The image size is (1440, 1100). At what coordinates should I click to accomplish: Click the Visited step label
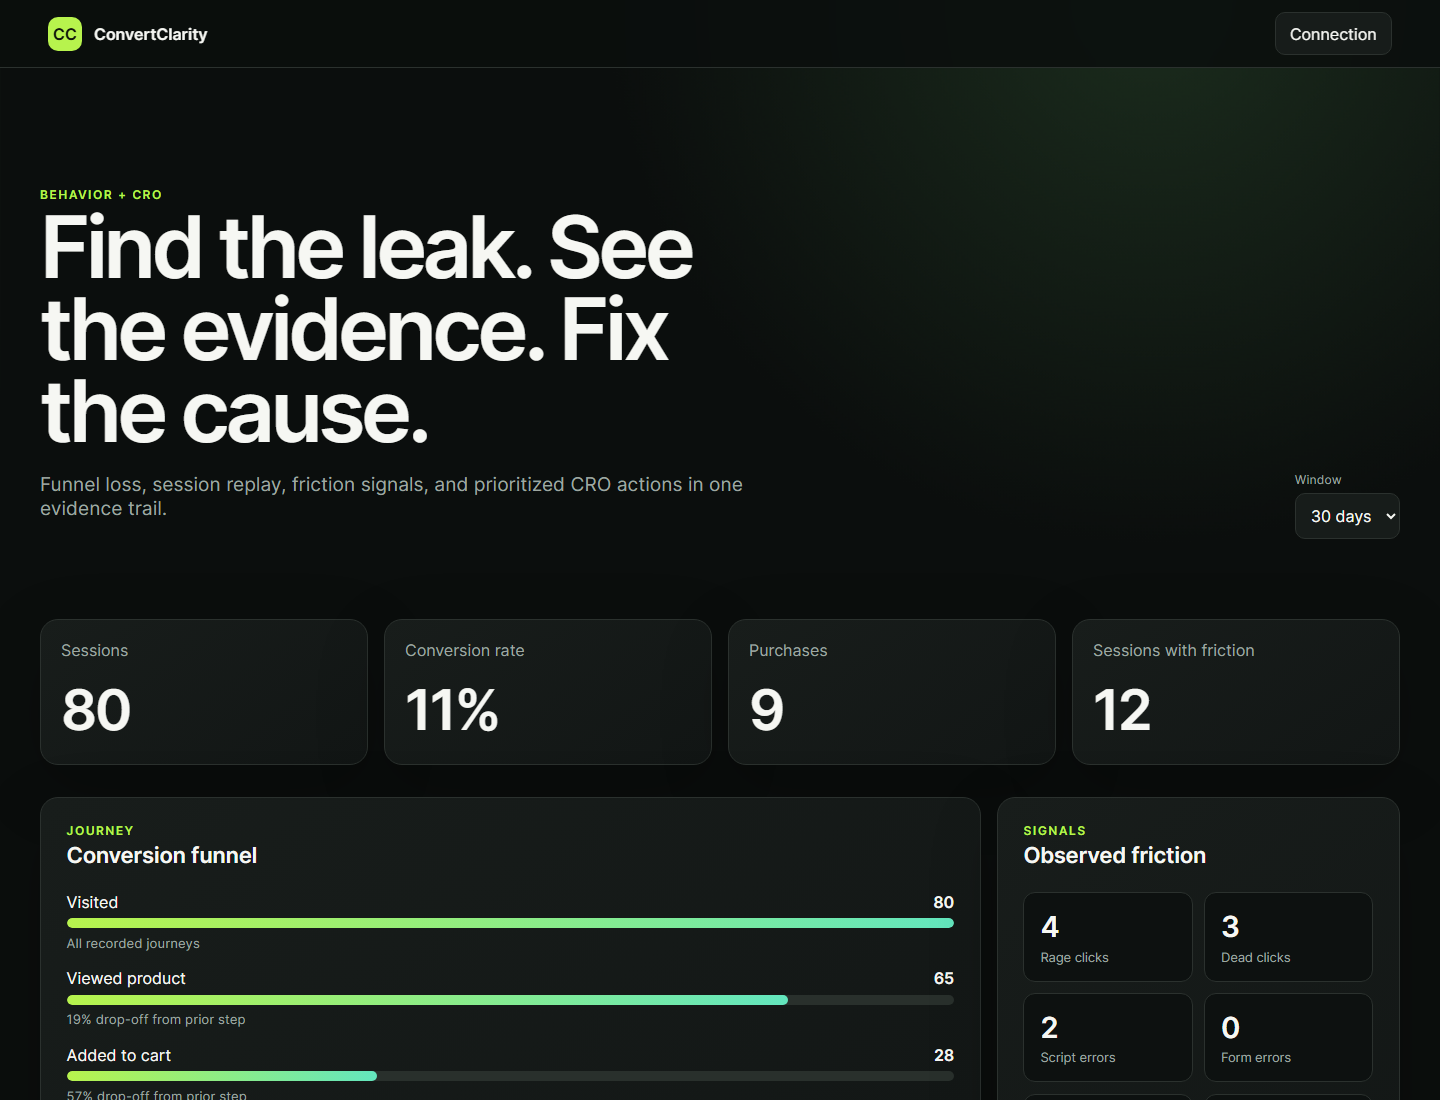[x=92, y=902]
